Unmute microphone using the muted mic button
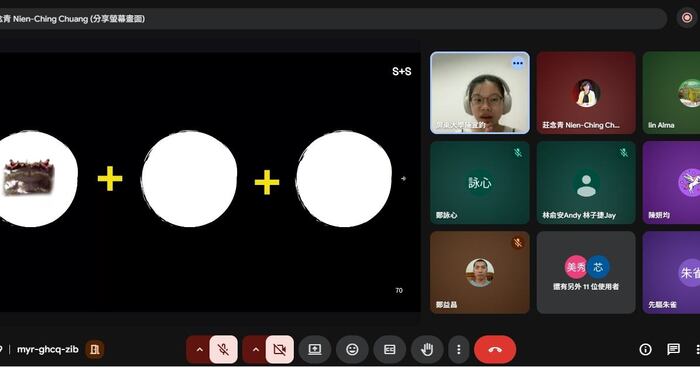The image size is (700, 367). [x=223, y=349]
